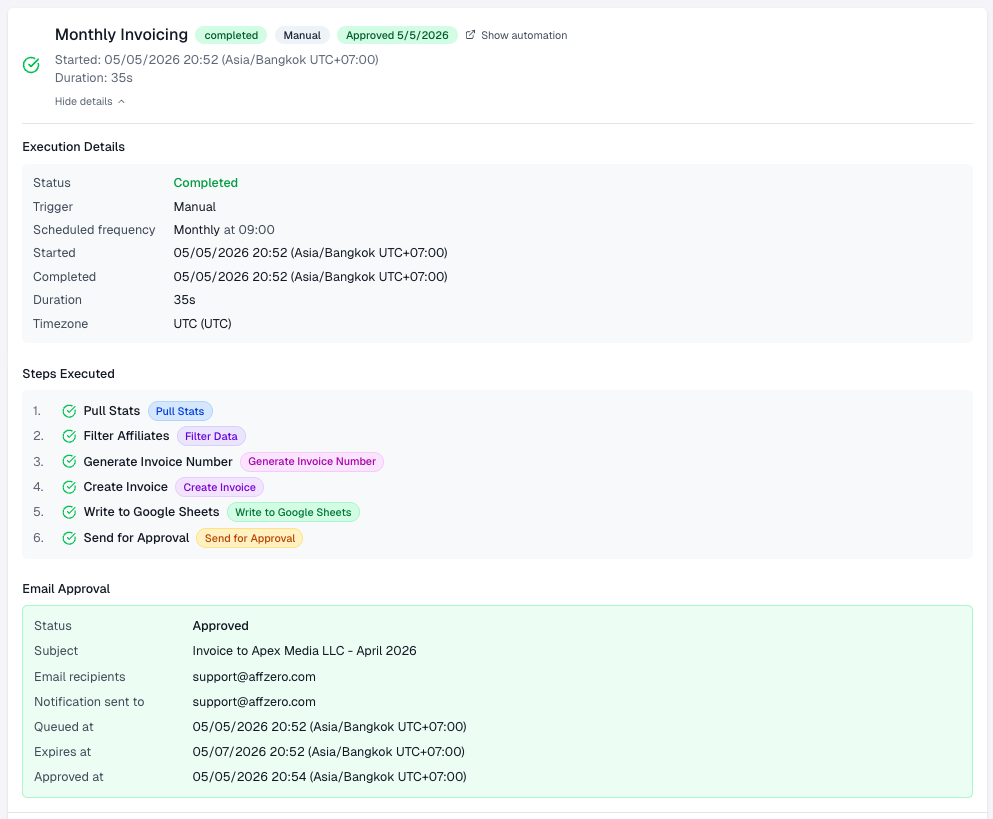993x819 pixels.
Task: Click the Pull Stats step name
Action: (111, 410)
